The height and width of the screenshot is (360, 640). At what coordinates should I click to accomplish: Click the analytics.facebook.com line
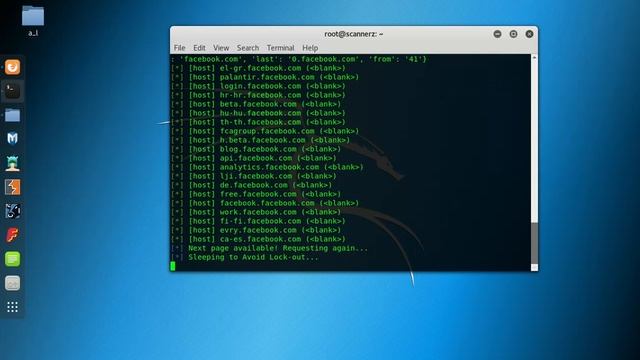point(267,167)
